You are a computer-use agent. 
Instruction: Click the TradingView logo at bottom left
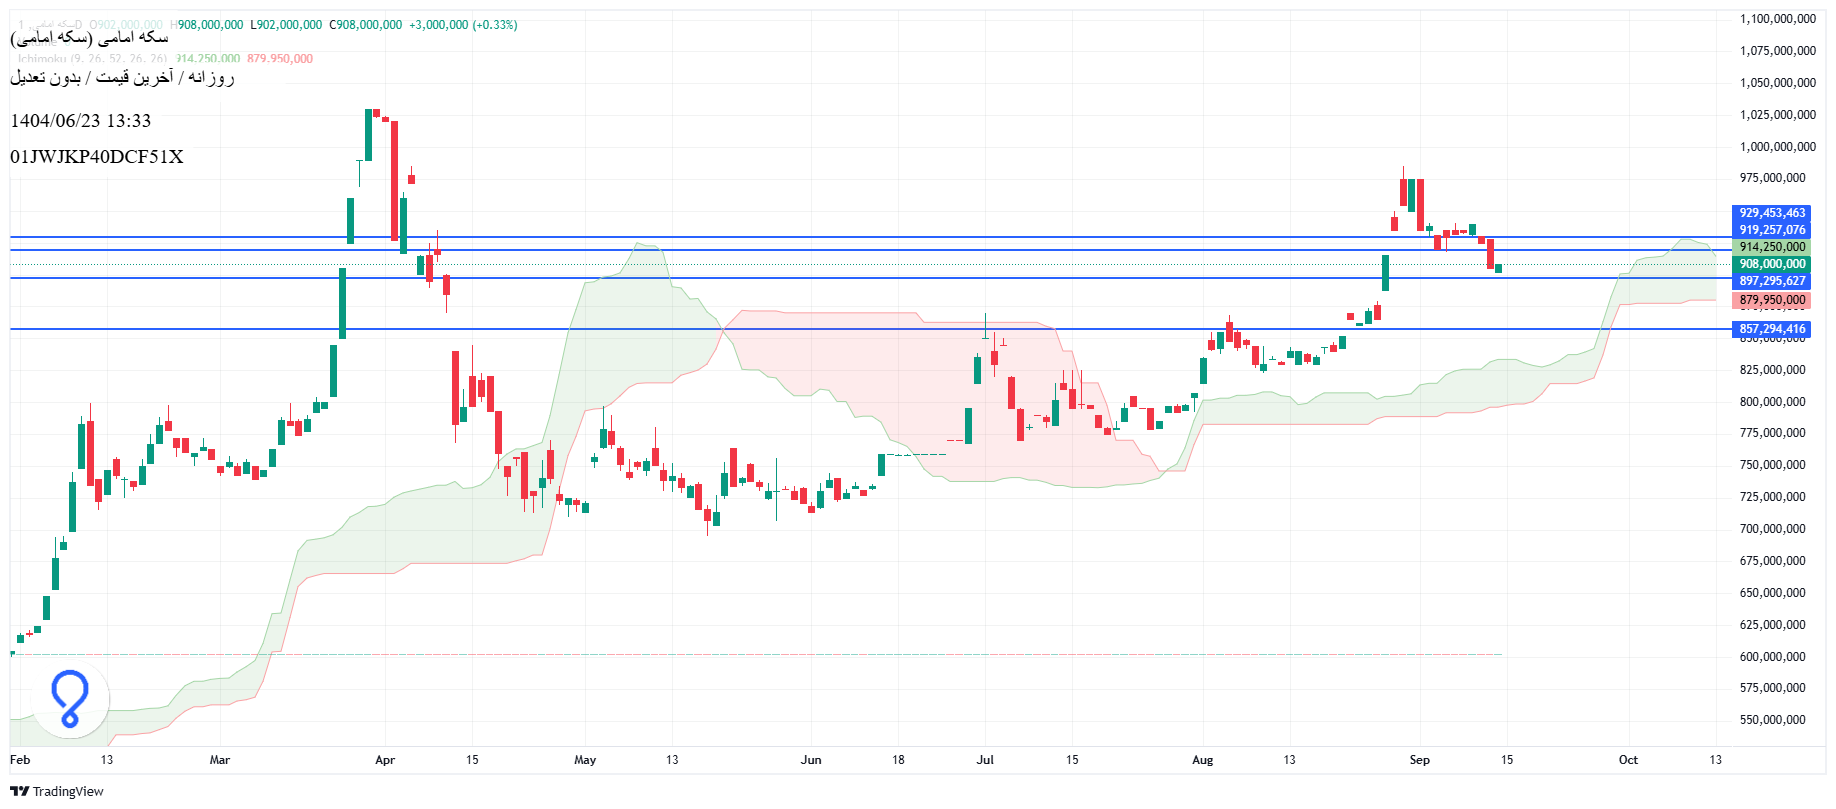(x=57, y=791)
